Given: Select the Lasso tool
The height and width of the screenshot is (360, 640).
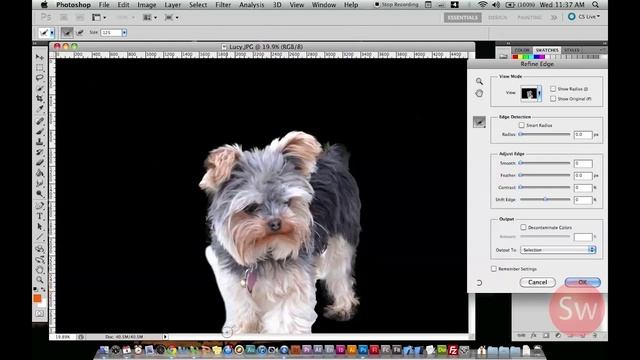Looking at the screenshot, I should click(x=40, y=78).
